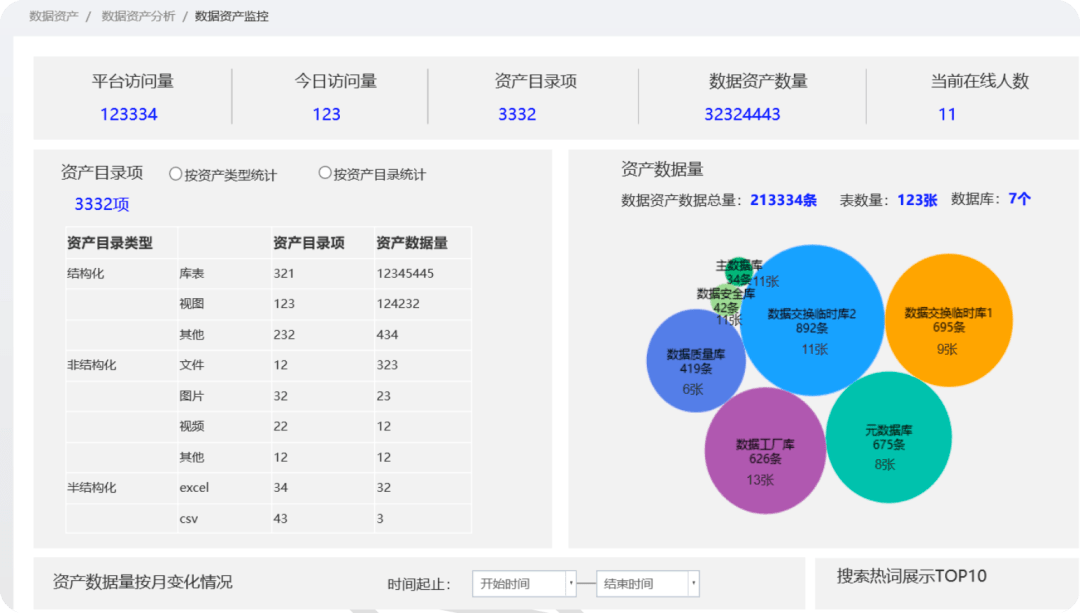Click the 资产目录项 column header
The height and width of the screenshot is (613, 1080).
(309, 243)
